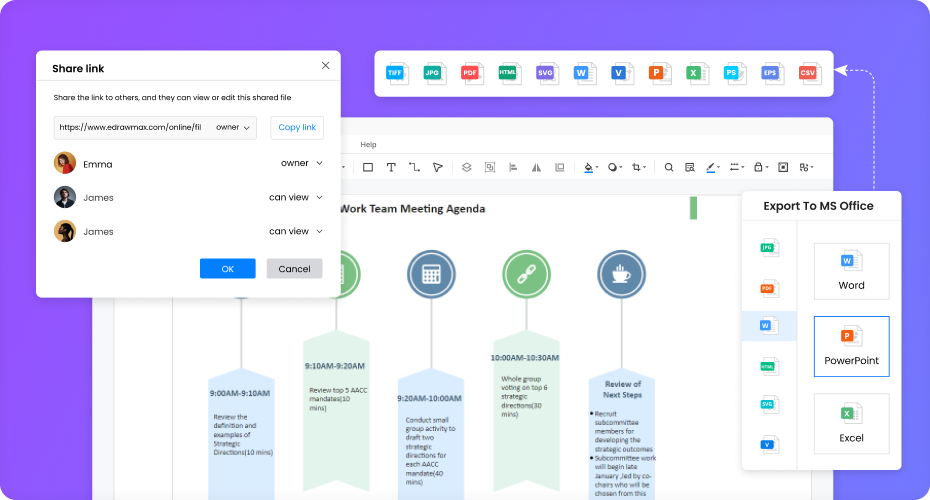The image size is (930, 500).
Task: Select the Text tool in toolbar
Action: pos(391,167)
